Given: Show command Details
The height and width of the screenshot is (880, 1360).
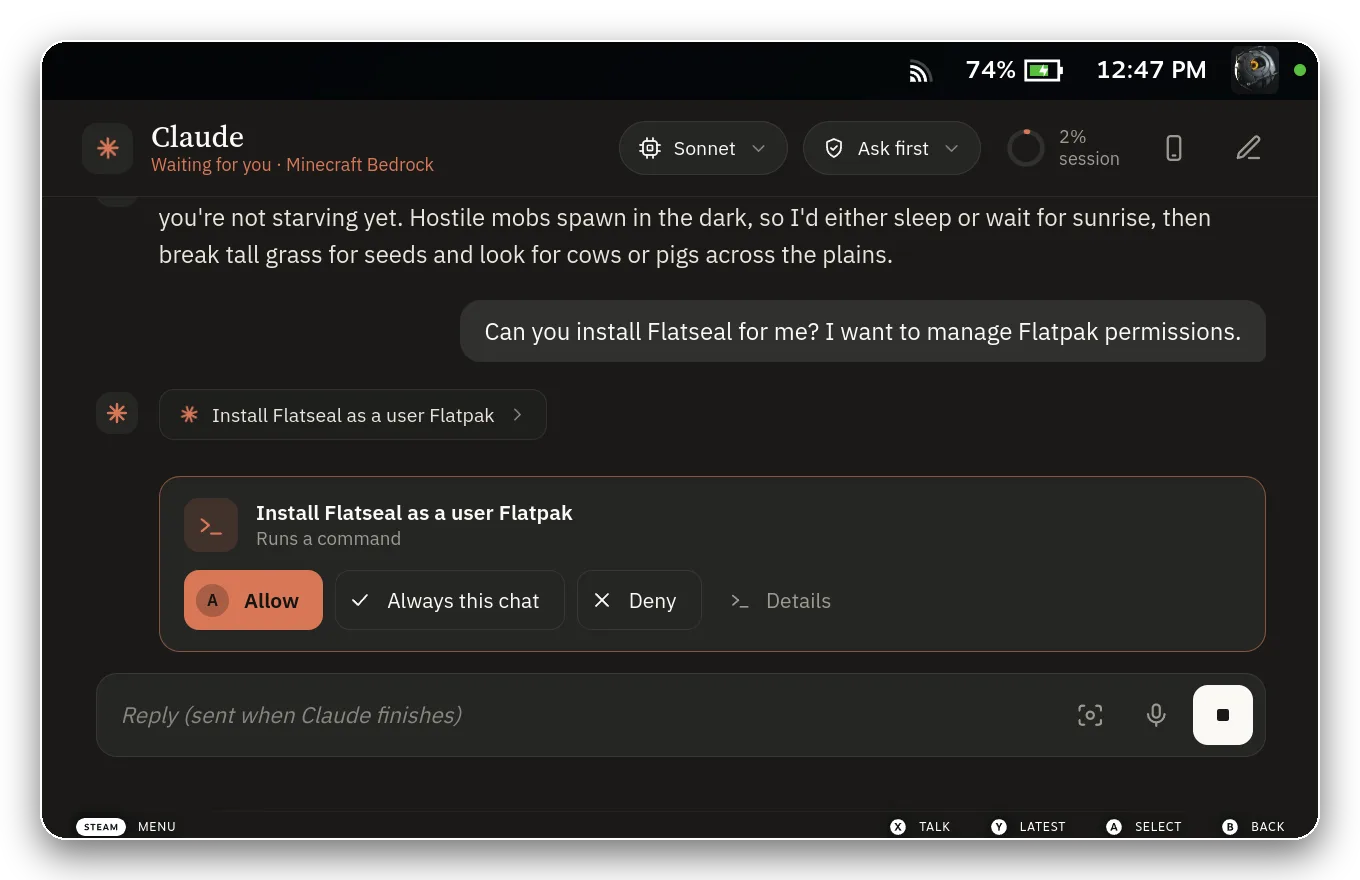Looking at the screenshot, I should pyautogui.click(x=781, y=601).
